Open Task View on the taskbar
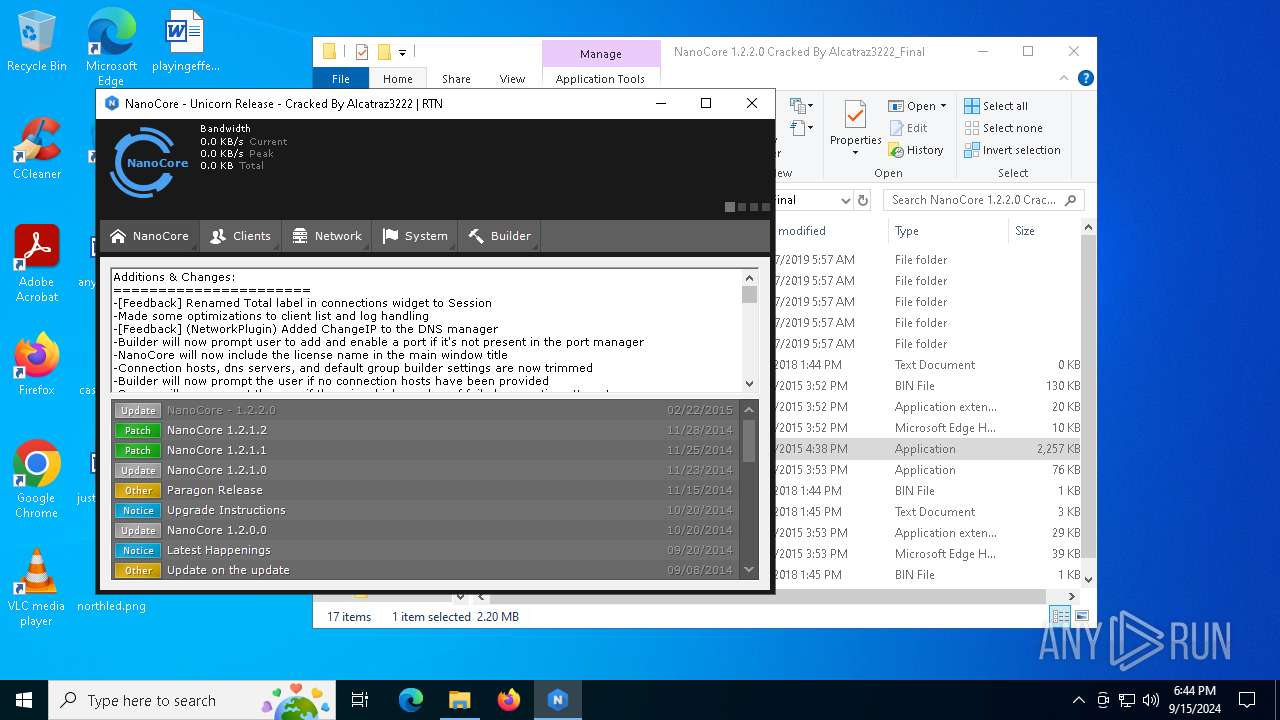The height and width of the screenshot is (720, 1280). pos(360,700)
